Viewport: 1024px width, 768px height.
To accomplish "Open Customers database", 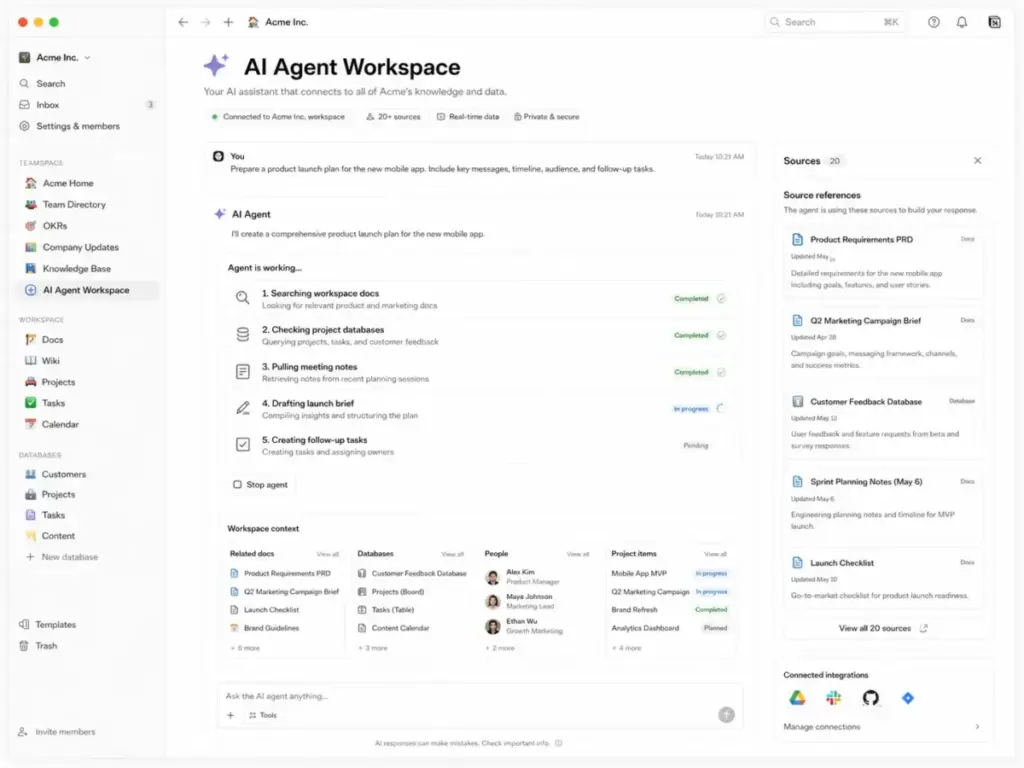I will point(56,474).
